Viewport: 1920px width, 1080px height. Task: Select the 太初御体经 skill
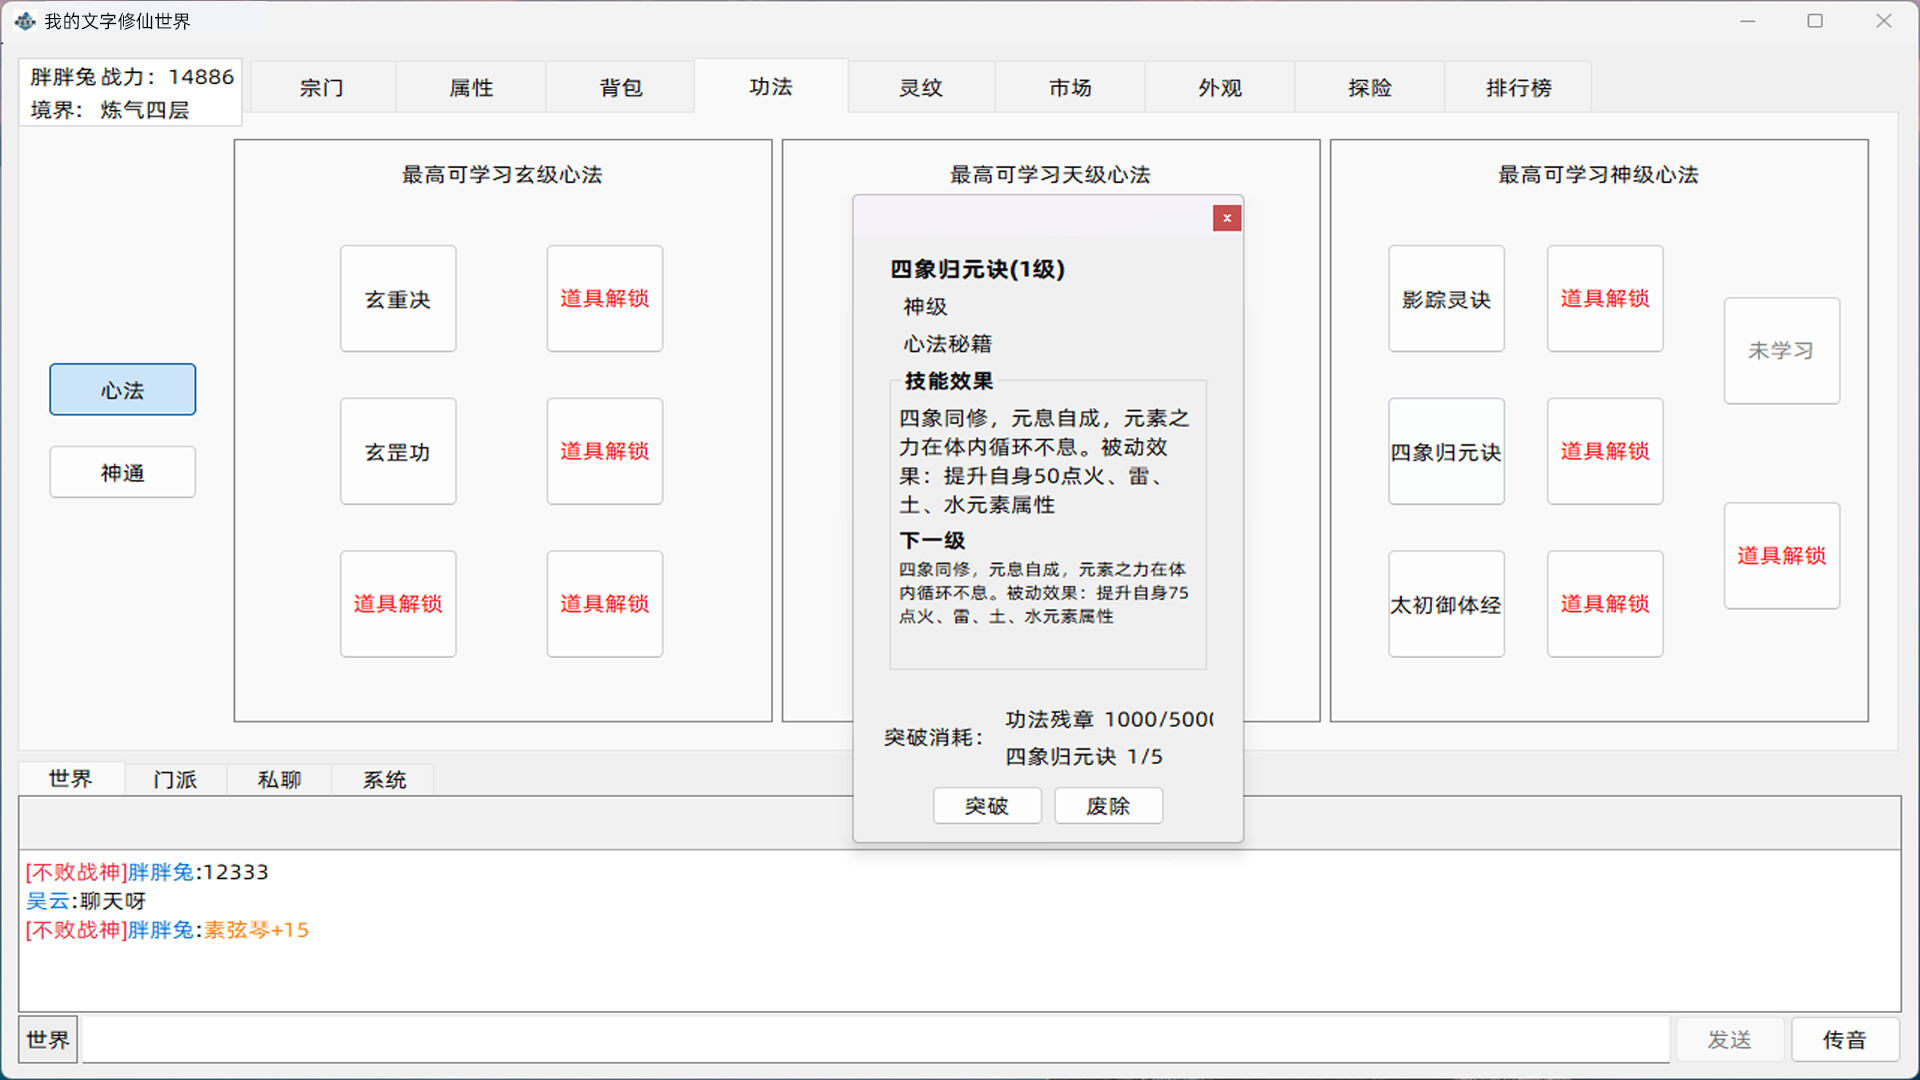click(x=1445, y=604)
